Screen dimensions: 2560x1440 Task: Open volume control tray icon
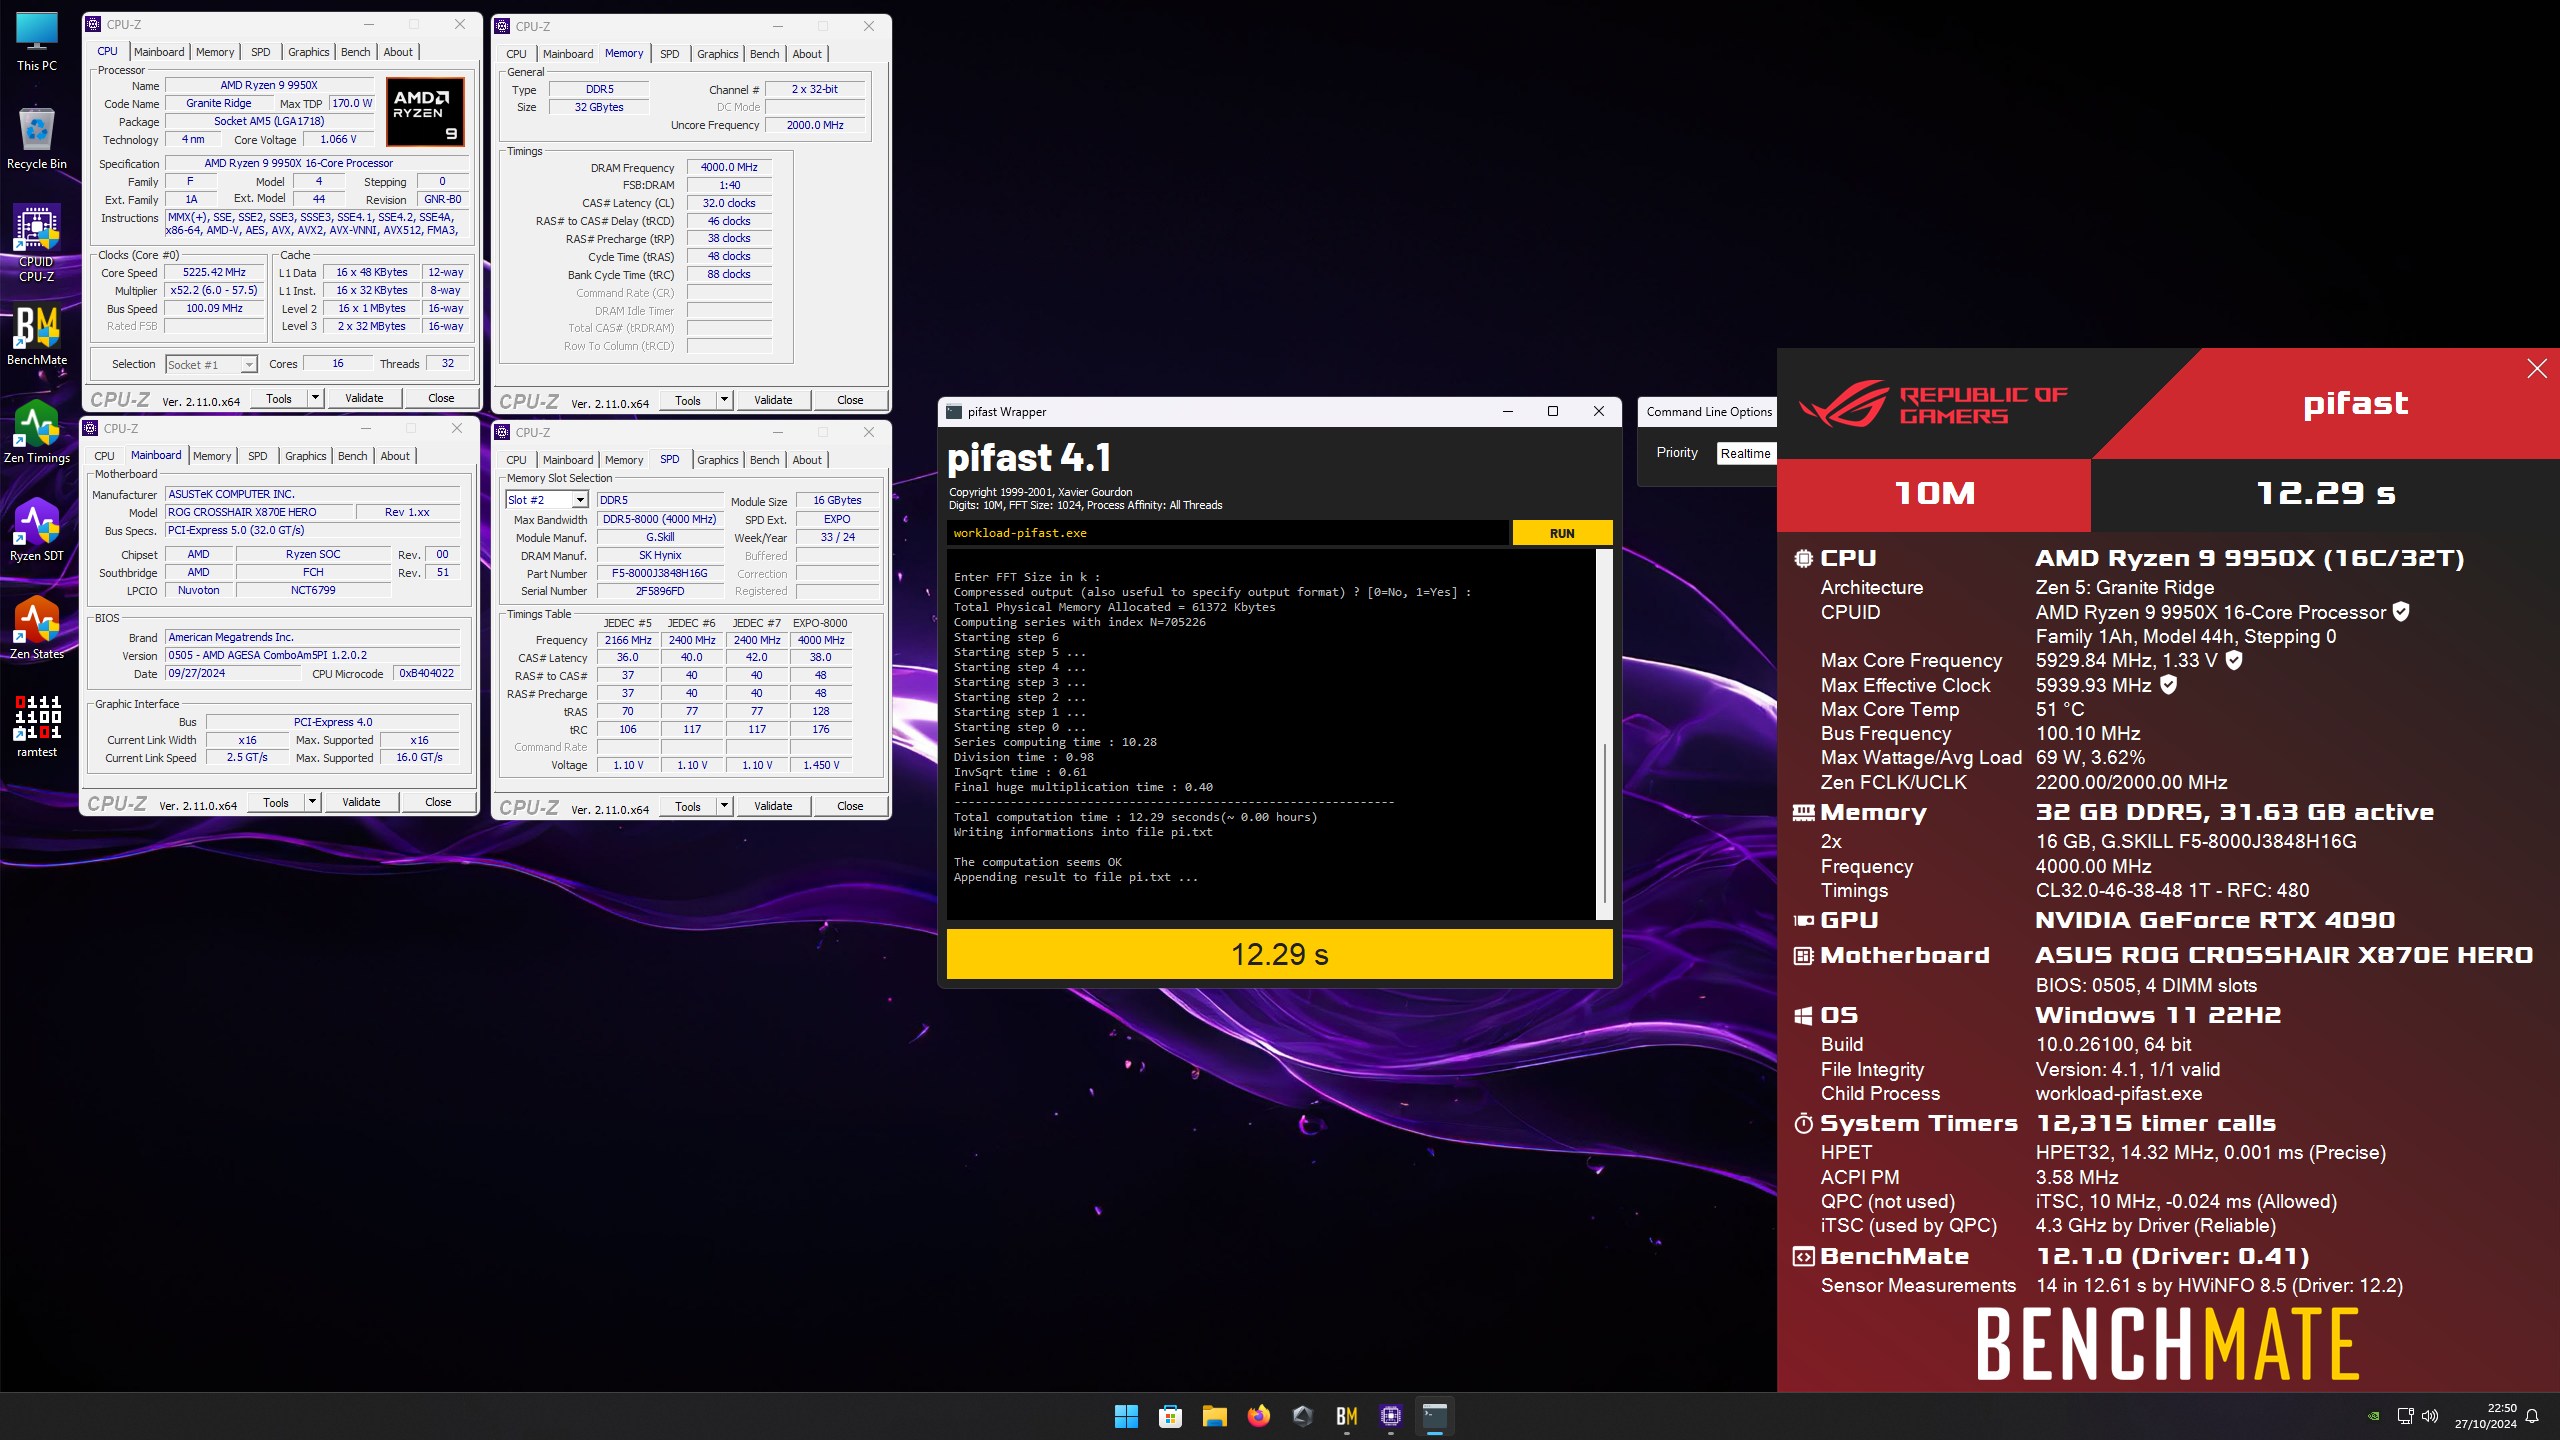click(2430, 1416)
